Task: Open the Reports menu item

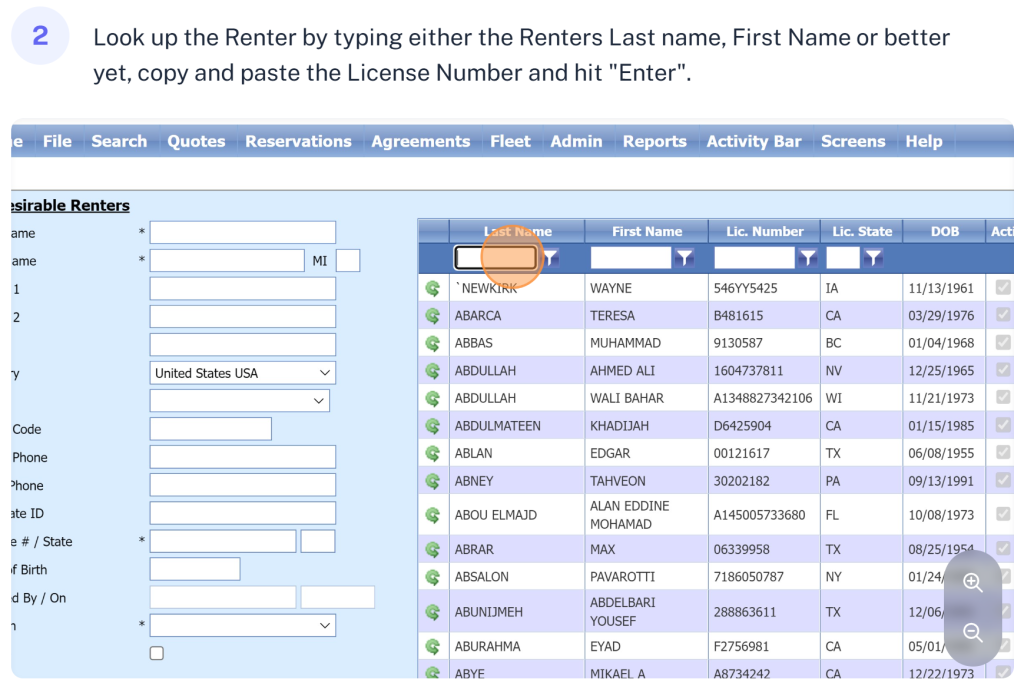Action: click(654, 142)
